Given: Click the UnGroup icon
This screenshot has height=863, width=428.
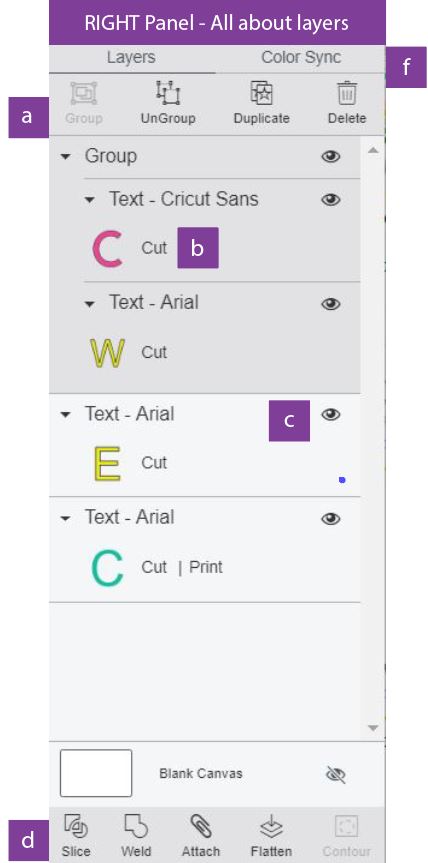Looking at the screenshot, I should [168, 94].
